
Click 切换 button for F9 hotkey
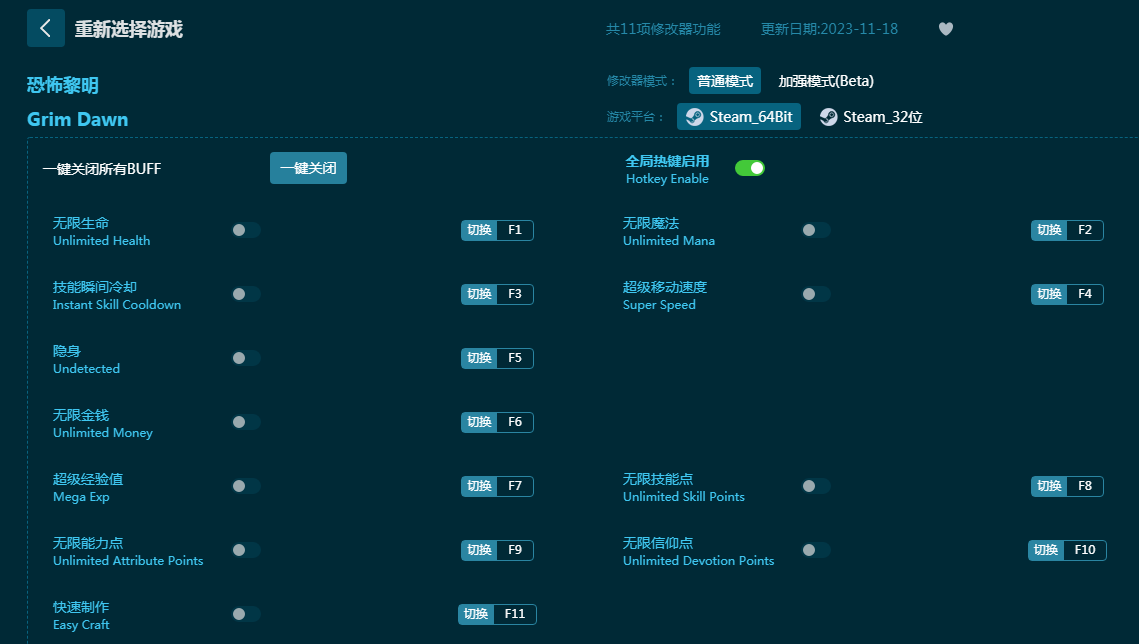pyautogui.click(x=479, y=550)
